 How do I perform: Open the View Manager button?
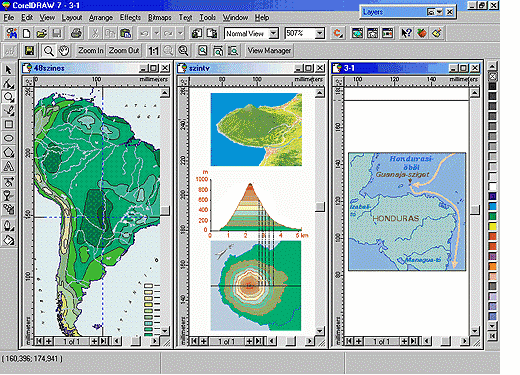(x=269, y=51)
